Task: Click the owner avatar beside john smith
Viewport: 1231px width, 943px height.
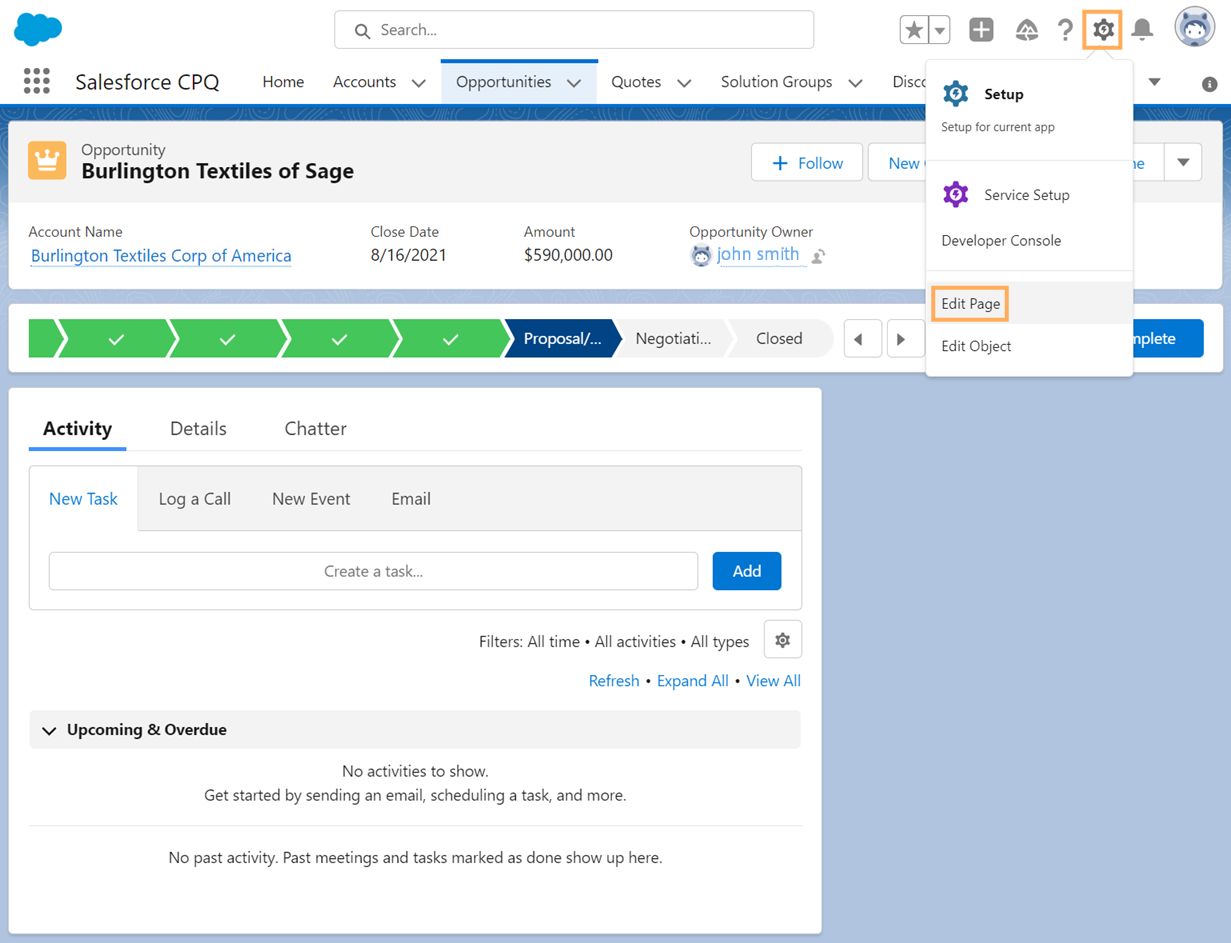Action: (x=701, y=255)
